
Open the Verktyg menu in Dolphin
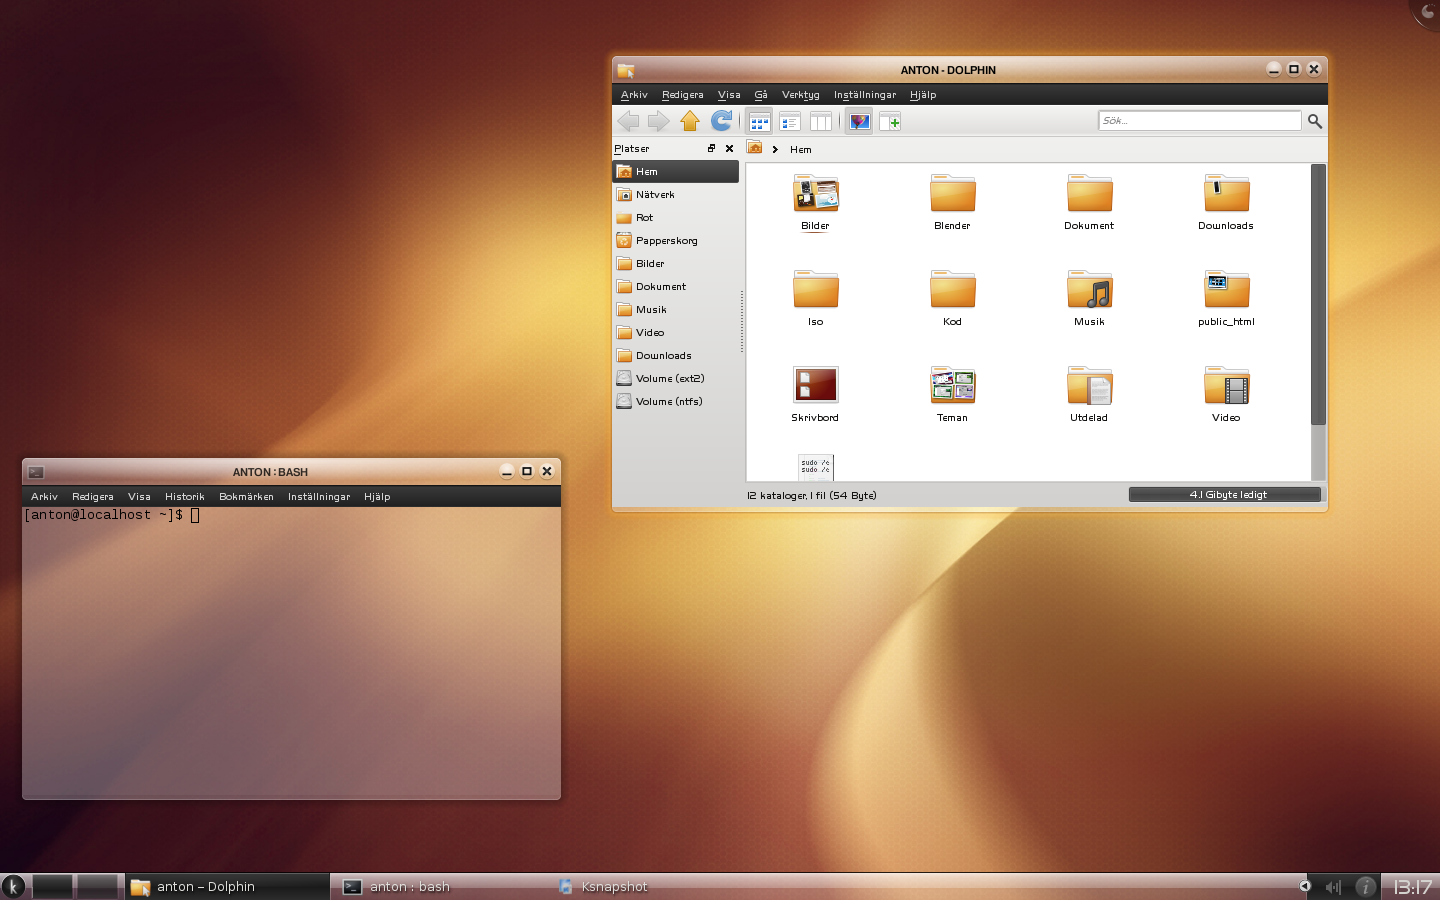(801, 95)
